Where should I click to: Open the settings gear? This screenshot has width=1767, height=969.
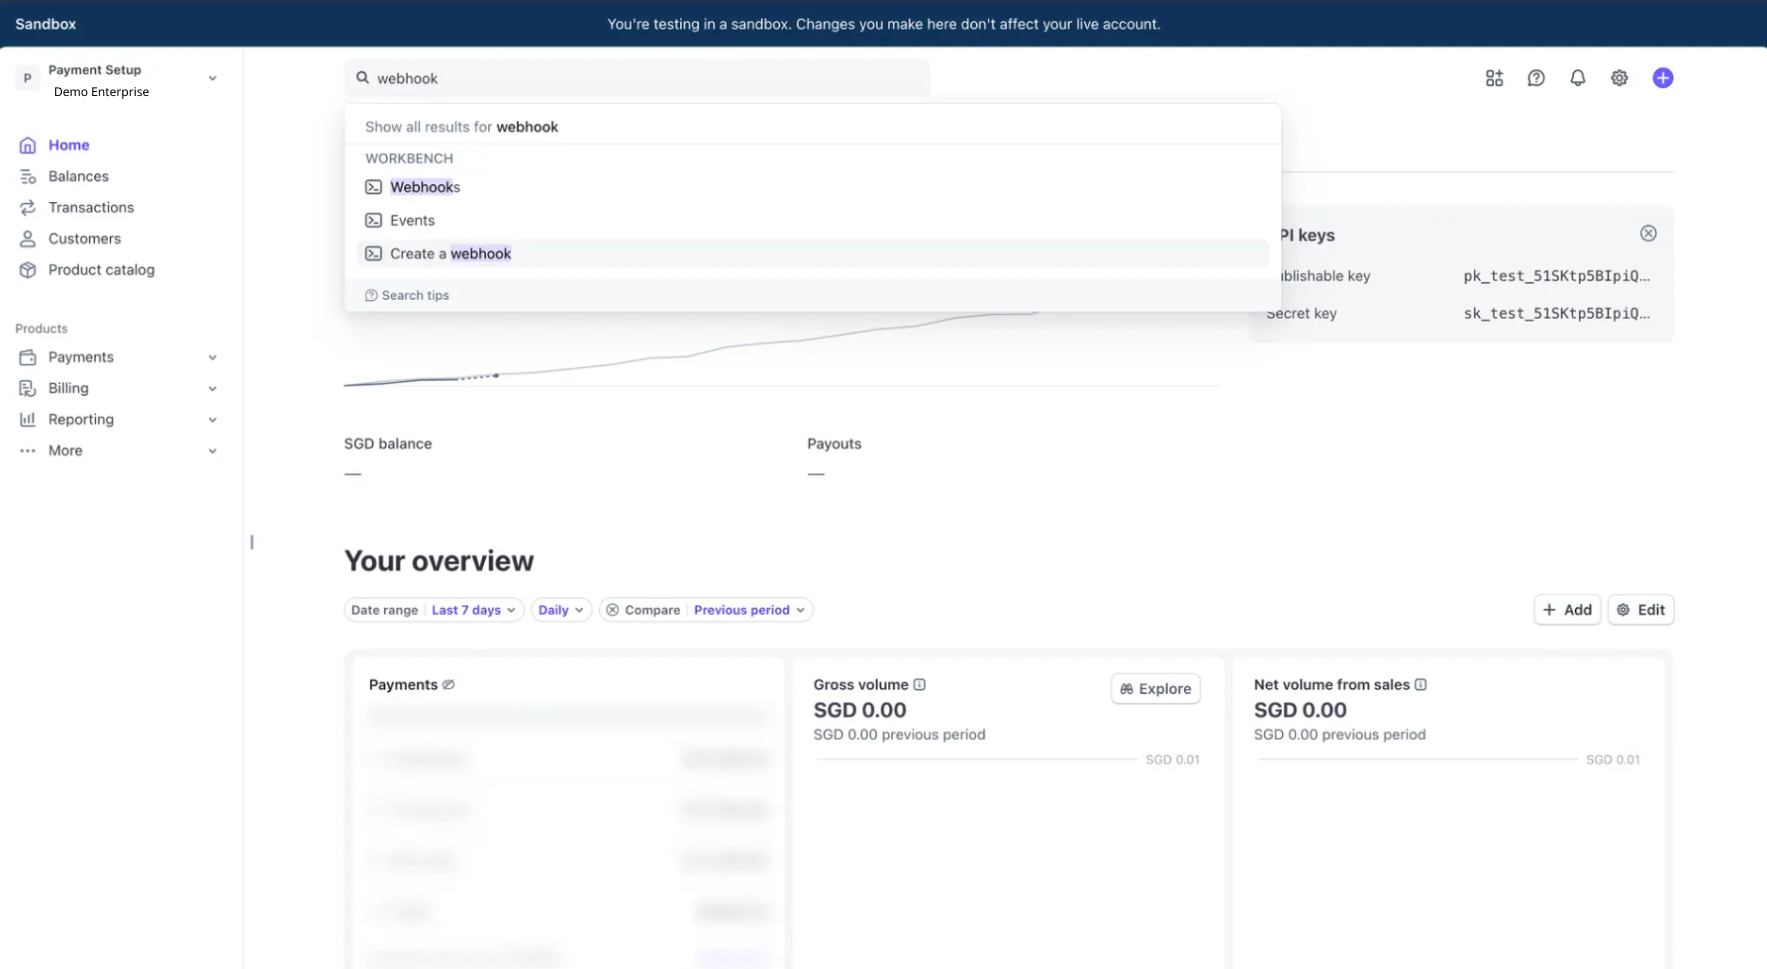click(1620, 77)
